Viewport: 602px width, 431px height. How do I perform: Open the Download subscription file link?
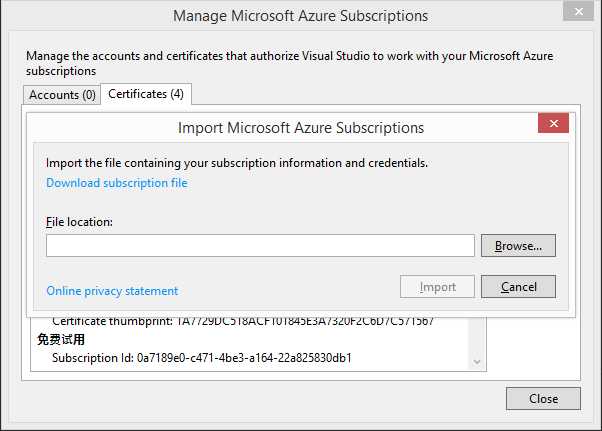[117, 183]
